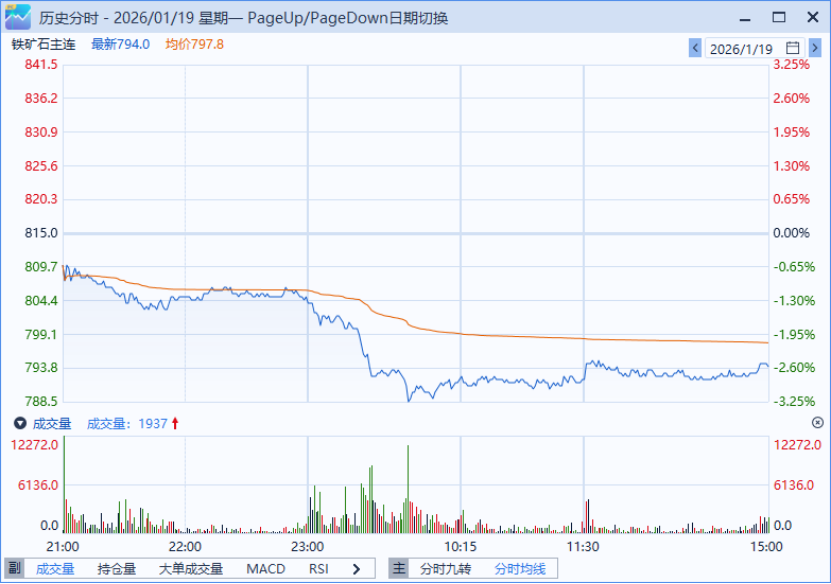
Task: Toggle the 分时均线 main indicator
Action: click(520, 569)
